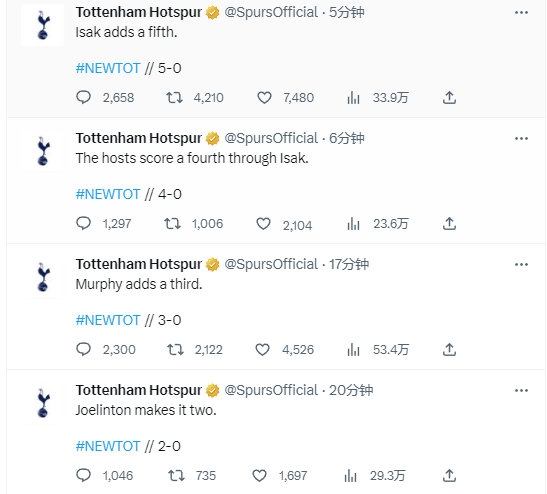Open more options on the 5-0 tweet

(x=521, y=13)
